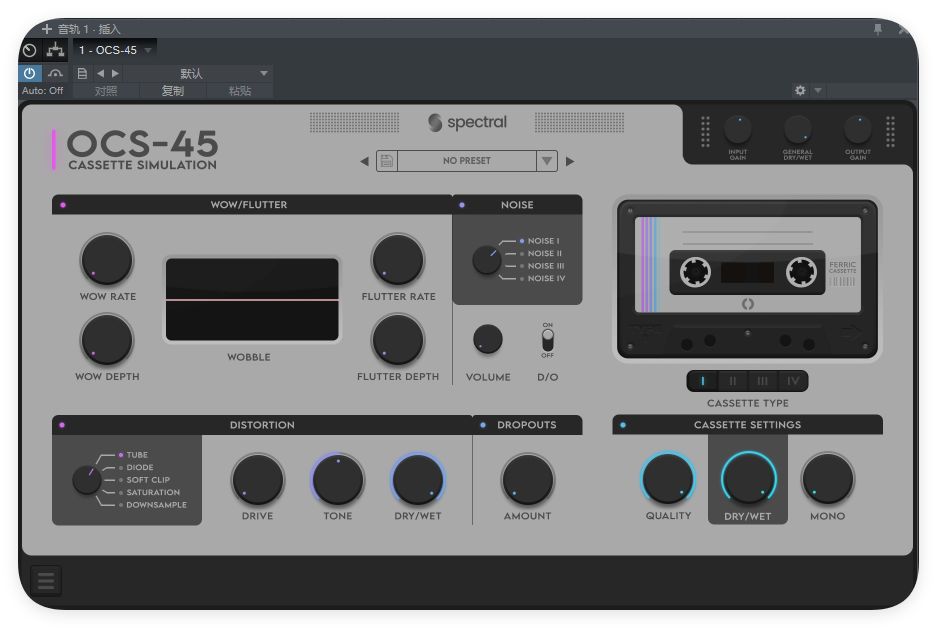Select previous OCS-45 preset with left arrow

364,161
